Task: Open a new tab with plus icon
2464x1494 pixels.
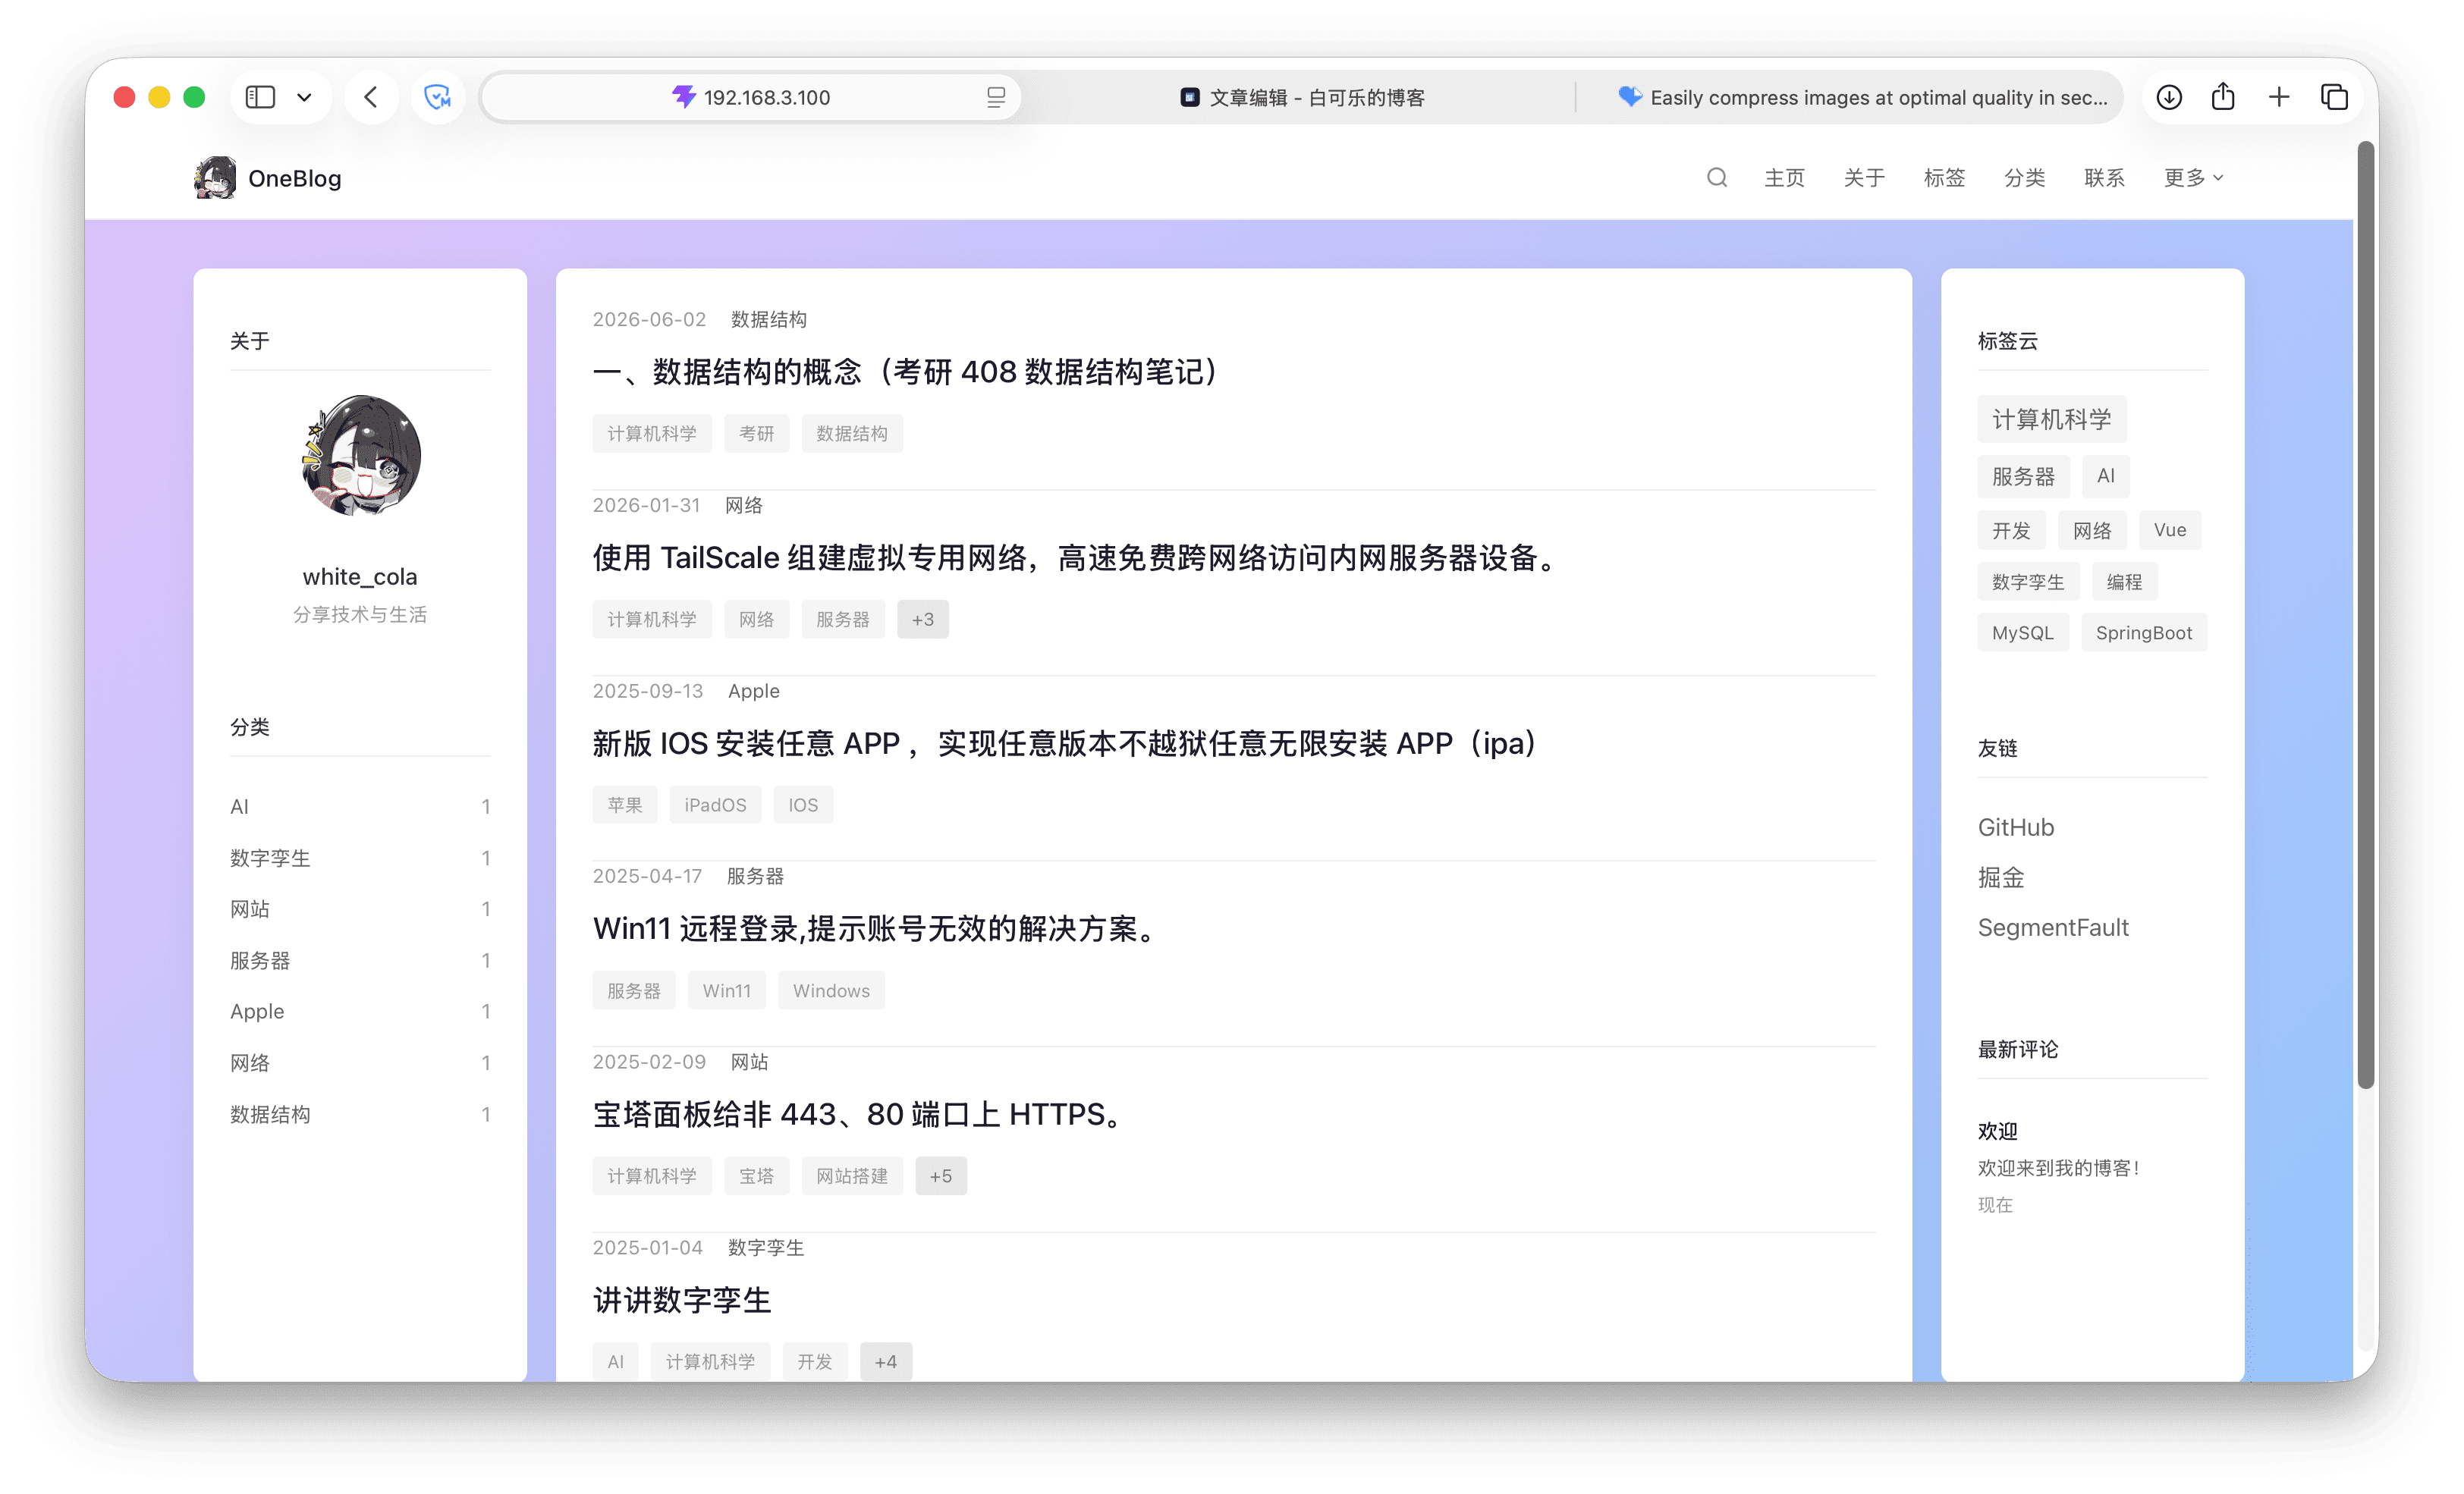Action: click(x=2279, y=97)
